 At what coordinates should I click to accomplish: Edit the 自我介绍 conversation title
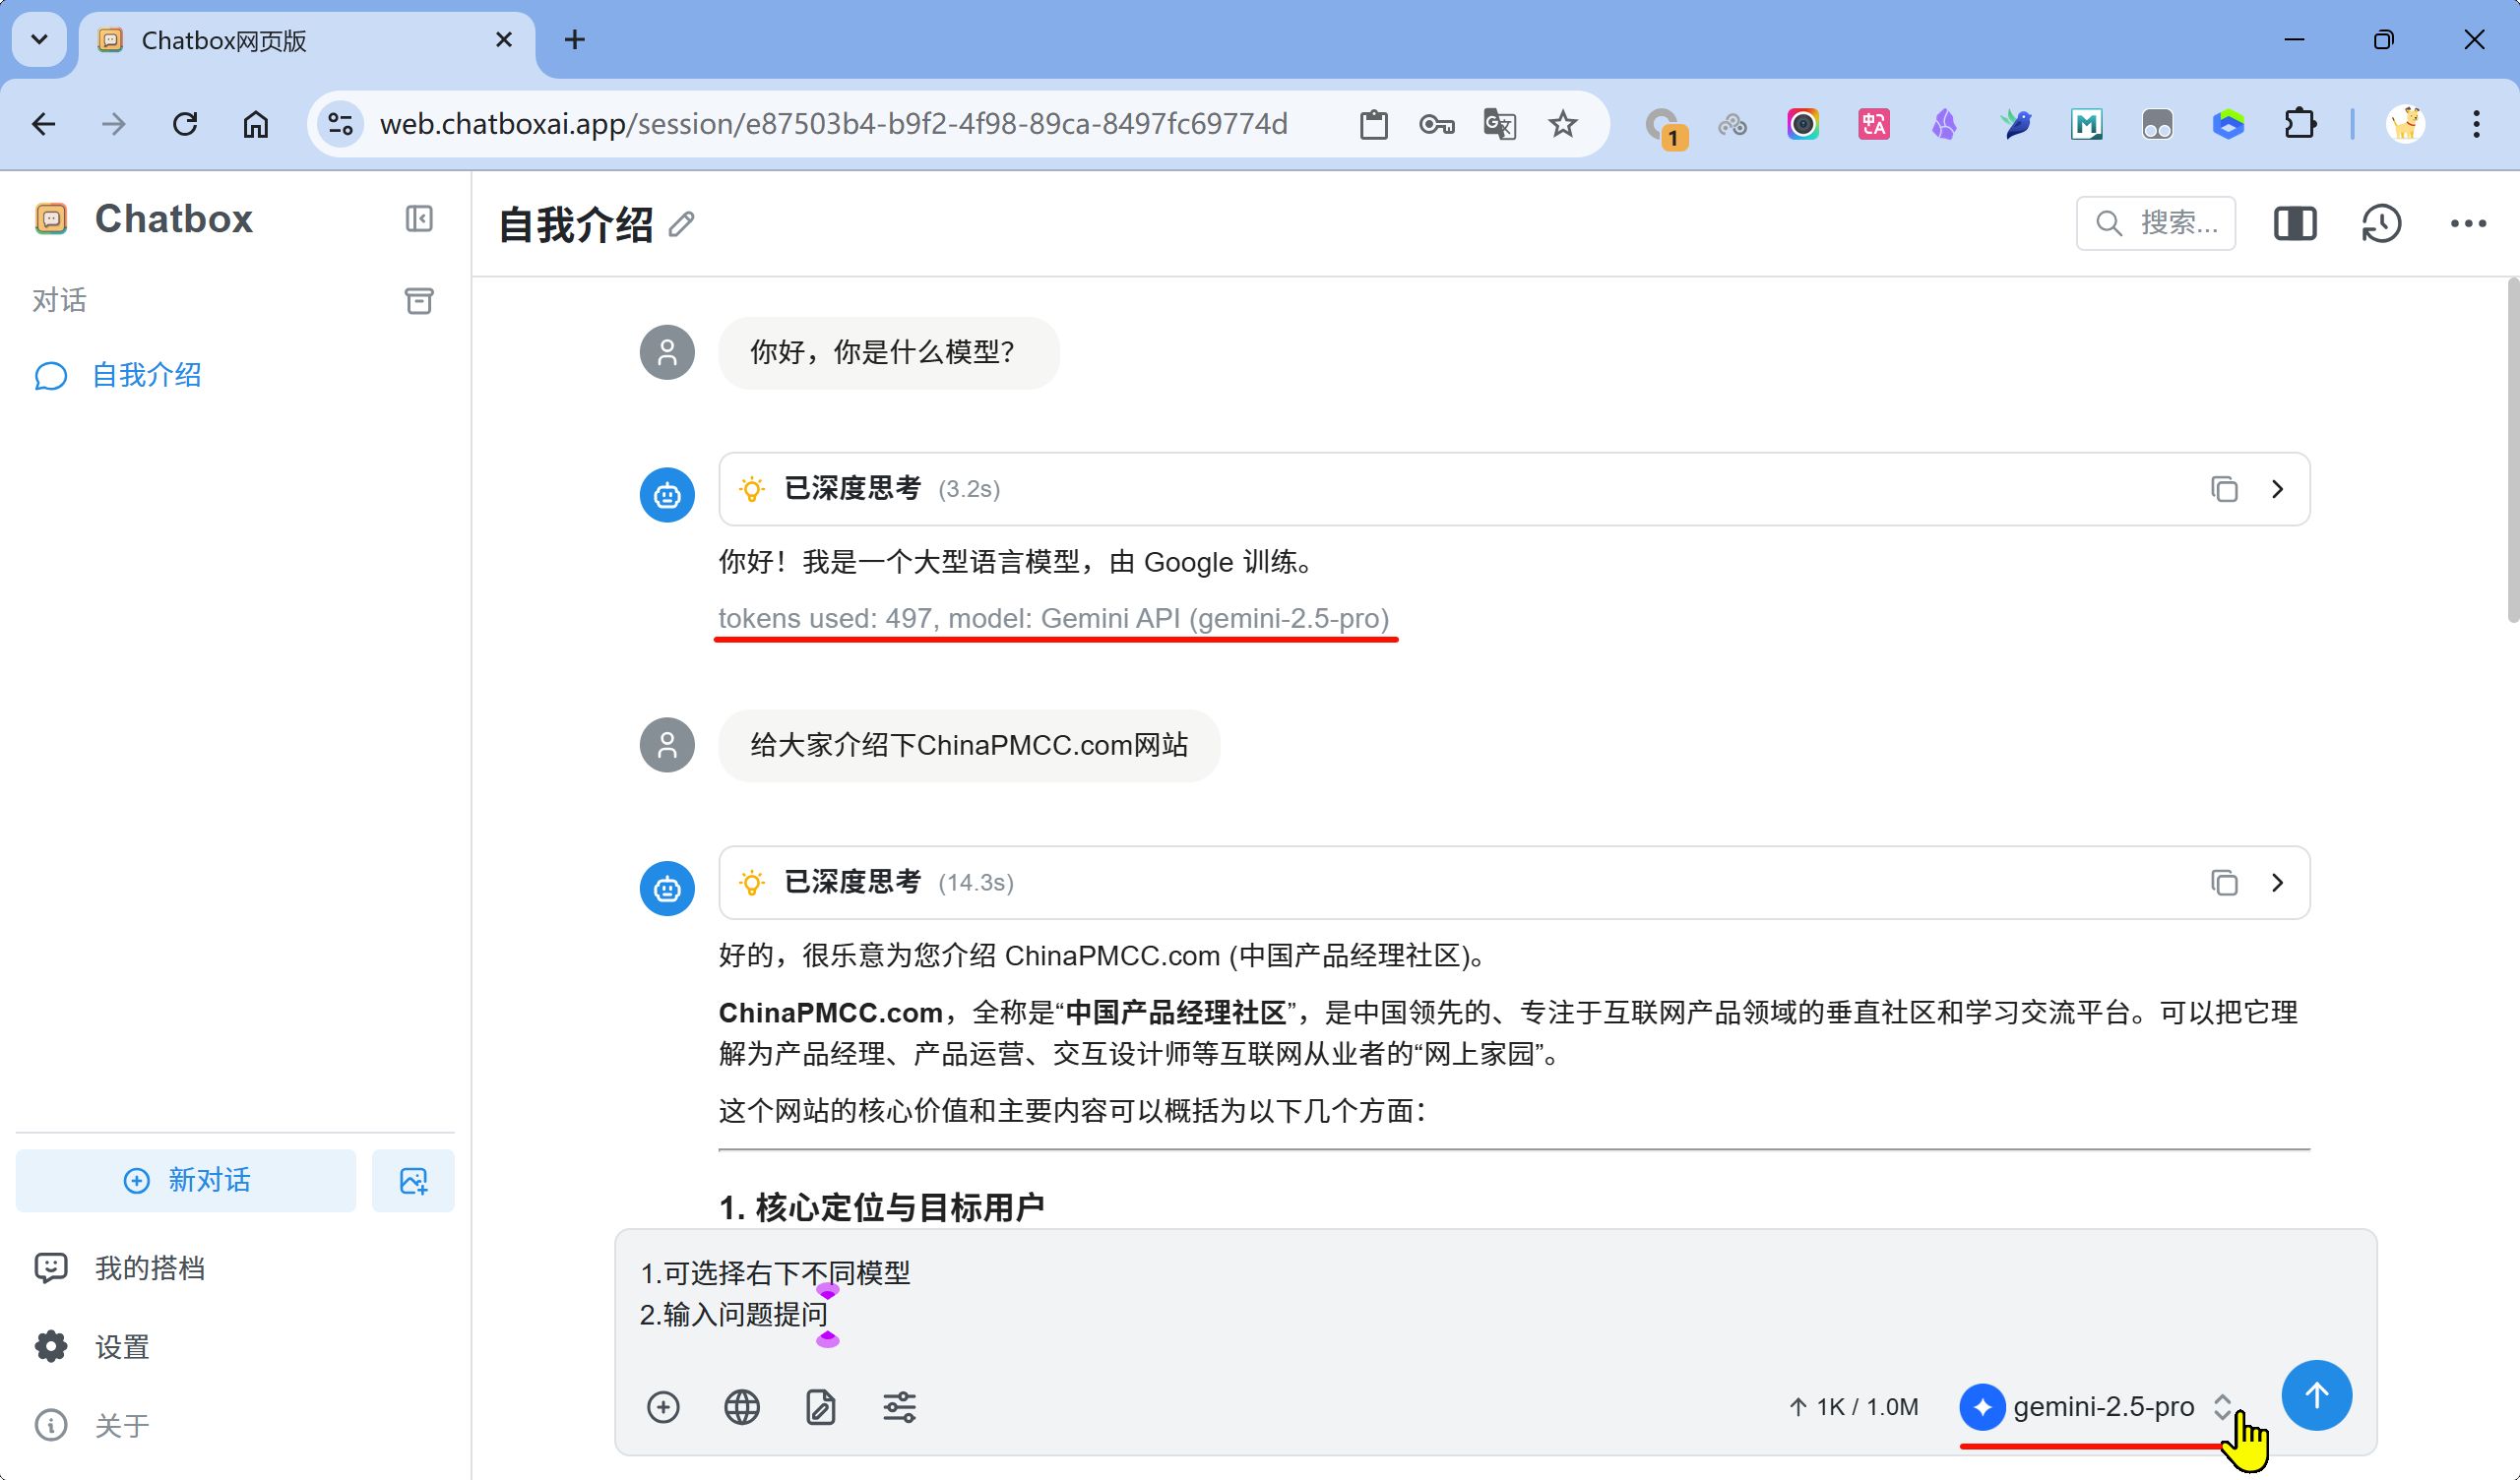[x=682, y=225]
